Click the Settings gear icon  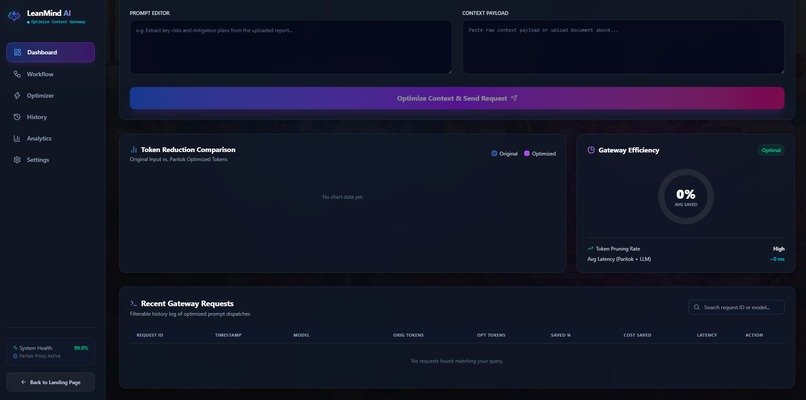click(x=17, y=160)
